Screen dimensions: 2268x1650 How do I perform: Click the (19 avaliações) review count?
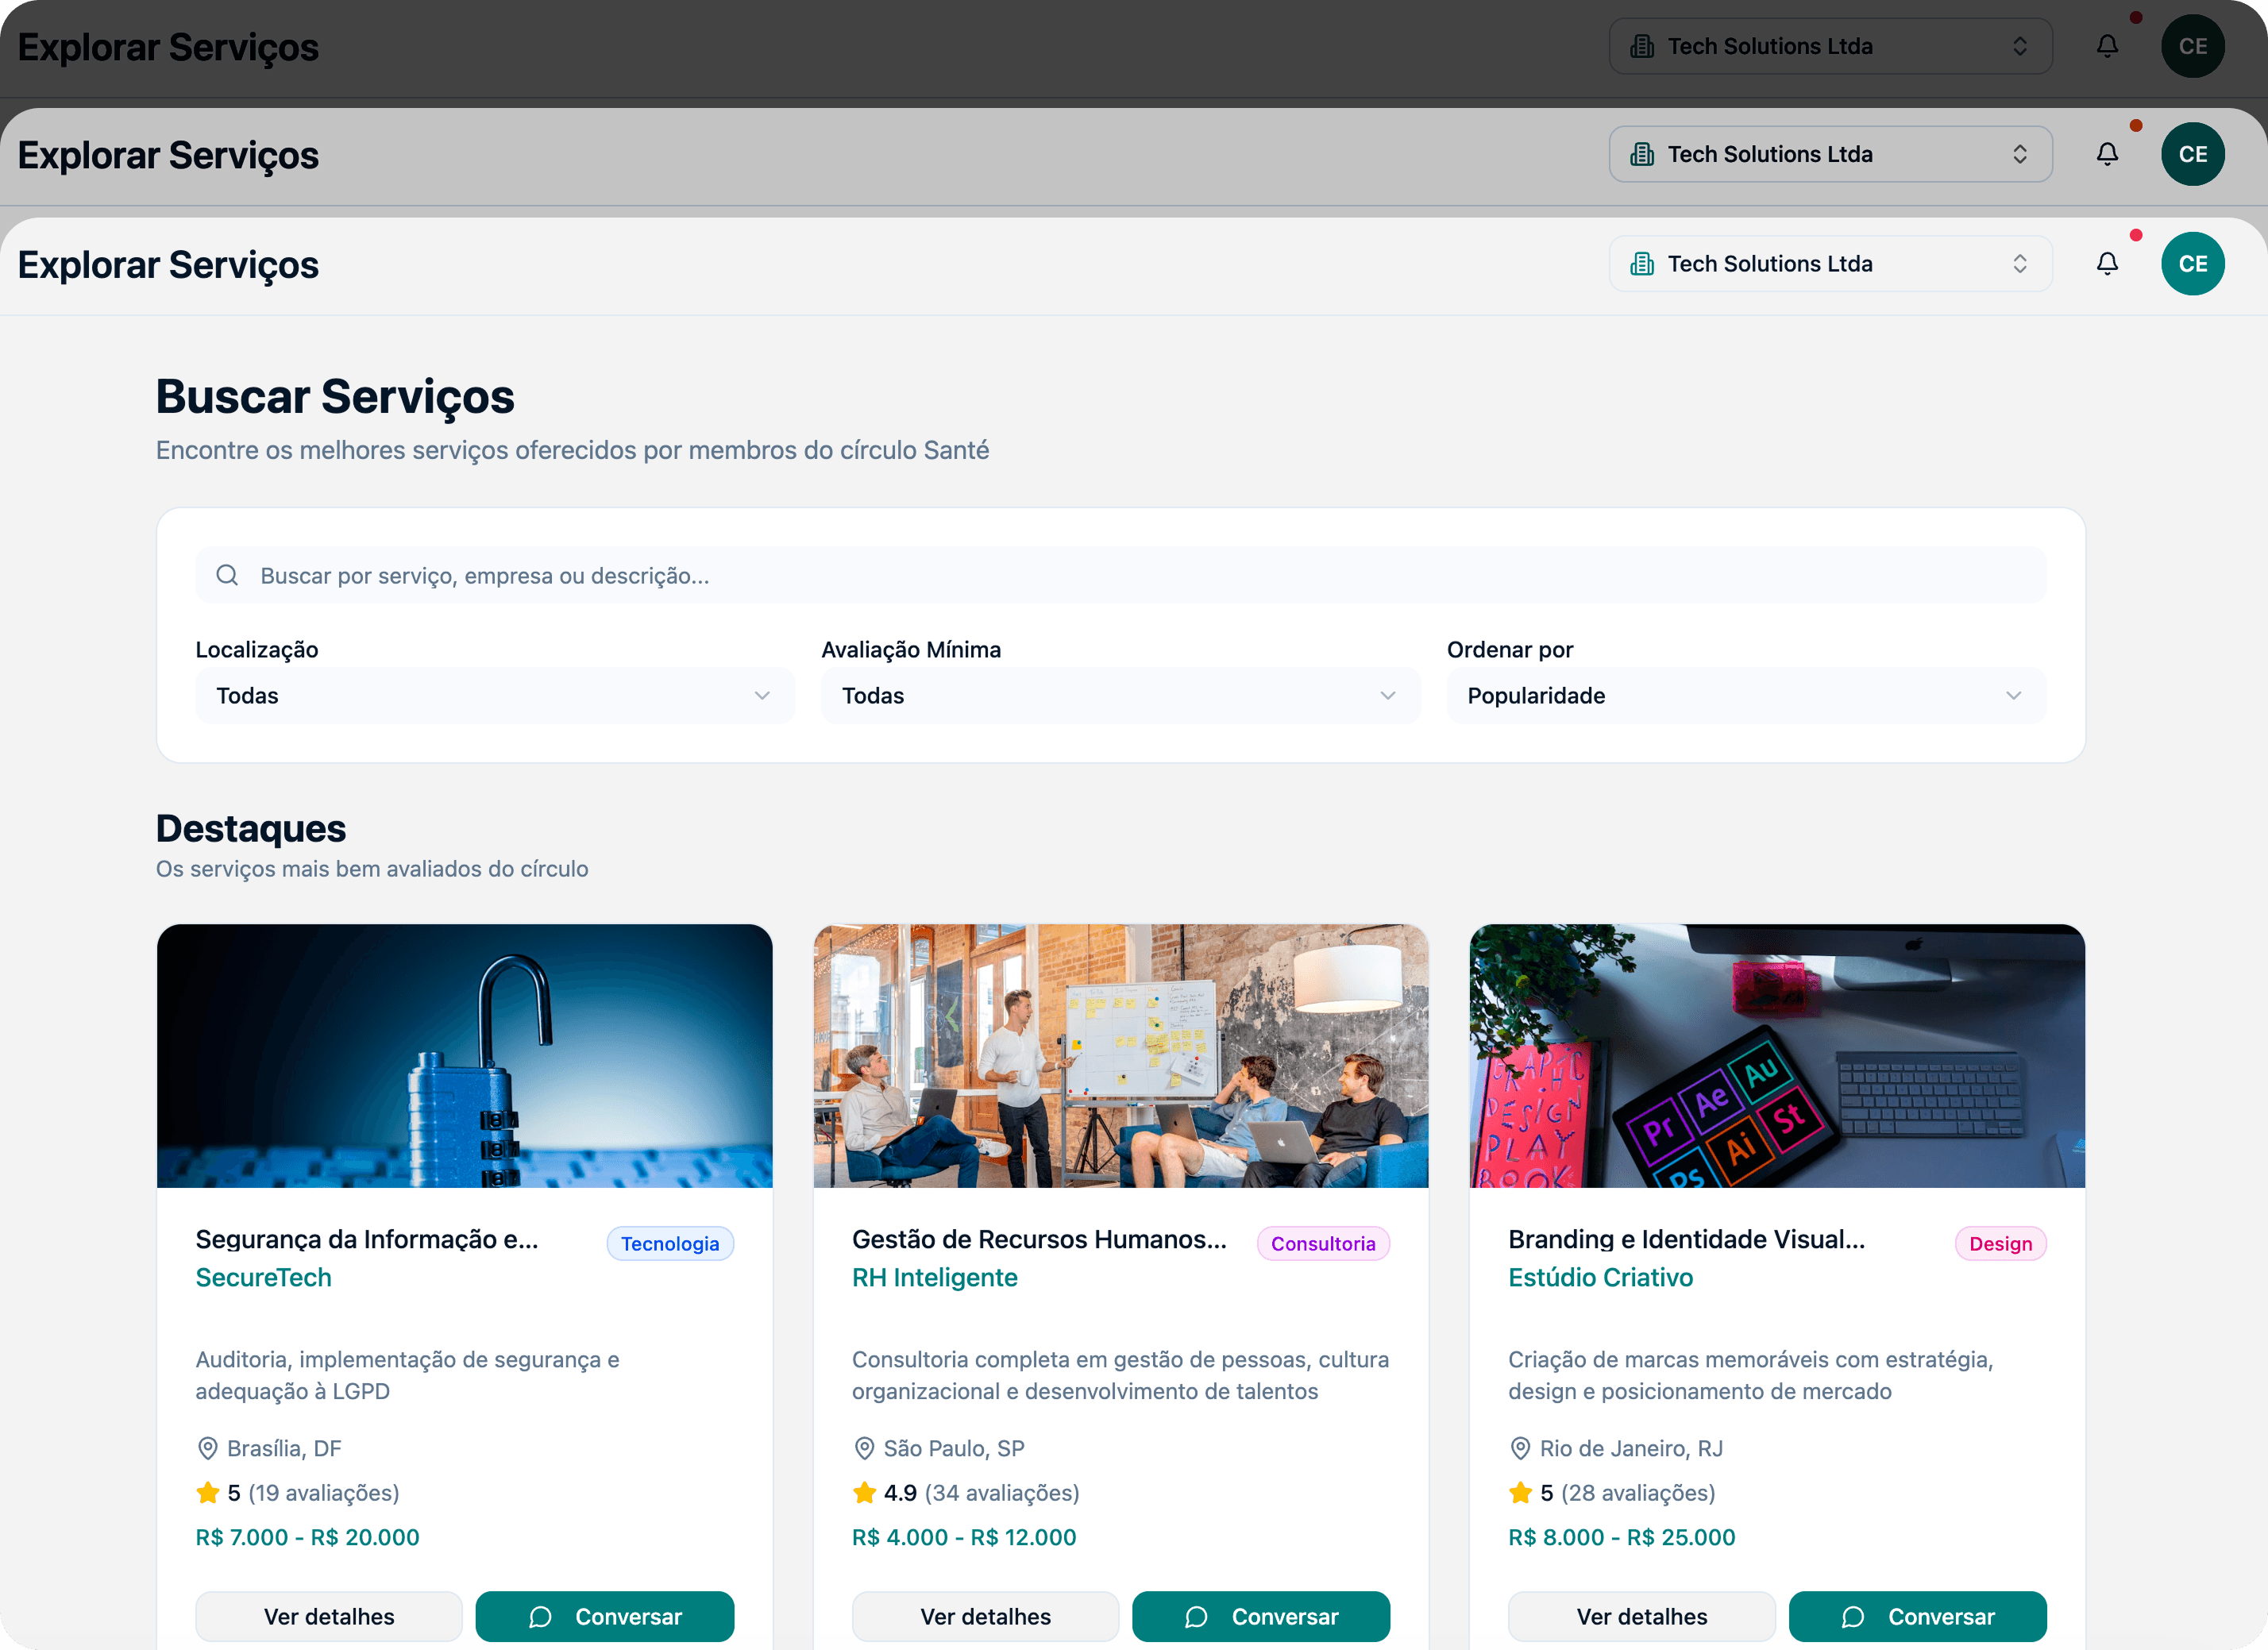pos(324,1492)
